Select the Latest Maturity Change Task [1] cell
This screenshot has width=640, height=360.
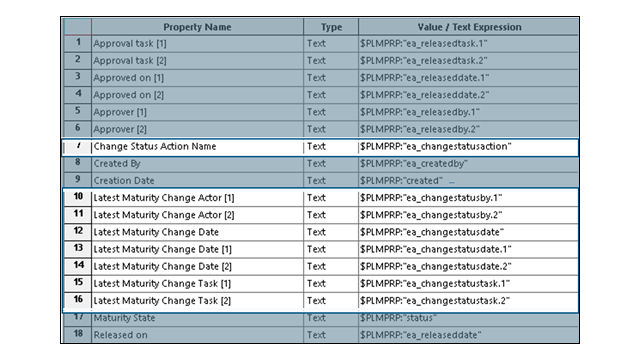(197, 284)
